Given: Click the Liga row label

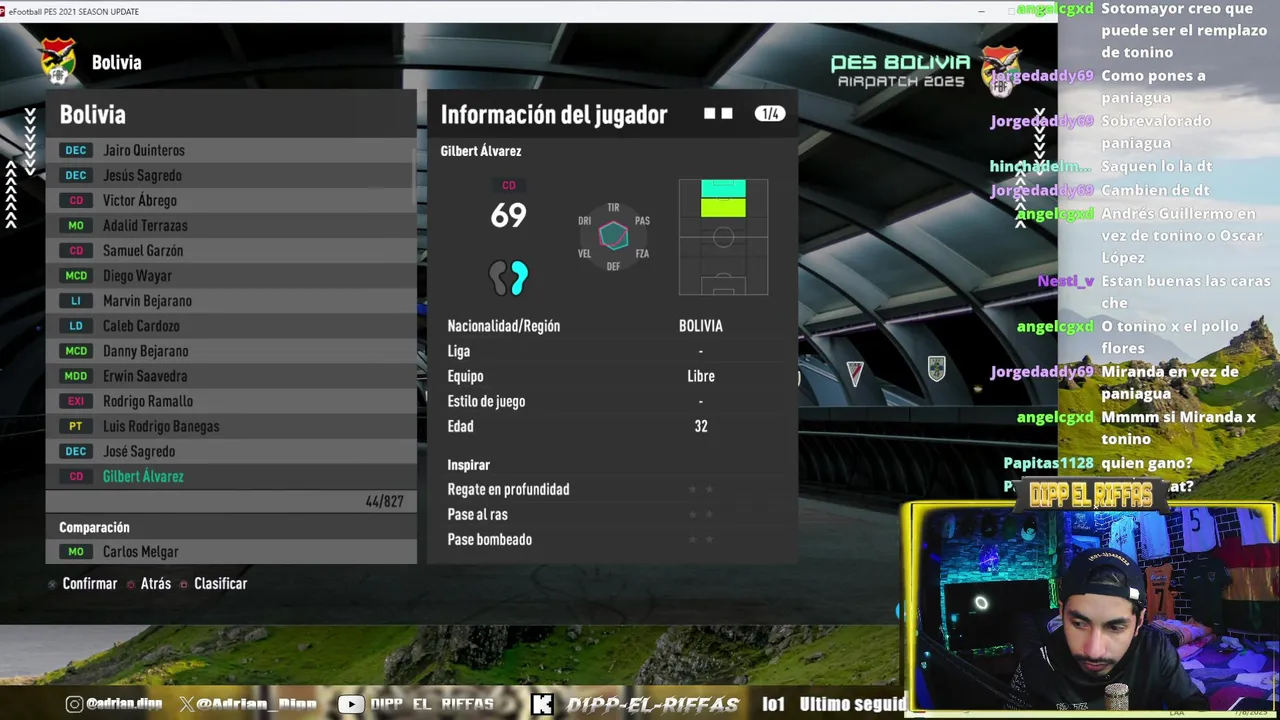Looking at the screenshot, I should tap(458, 351).
